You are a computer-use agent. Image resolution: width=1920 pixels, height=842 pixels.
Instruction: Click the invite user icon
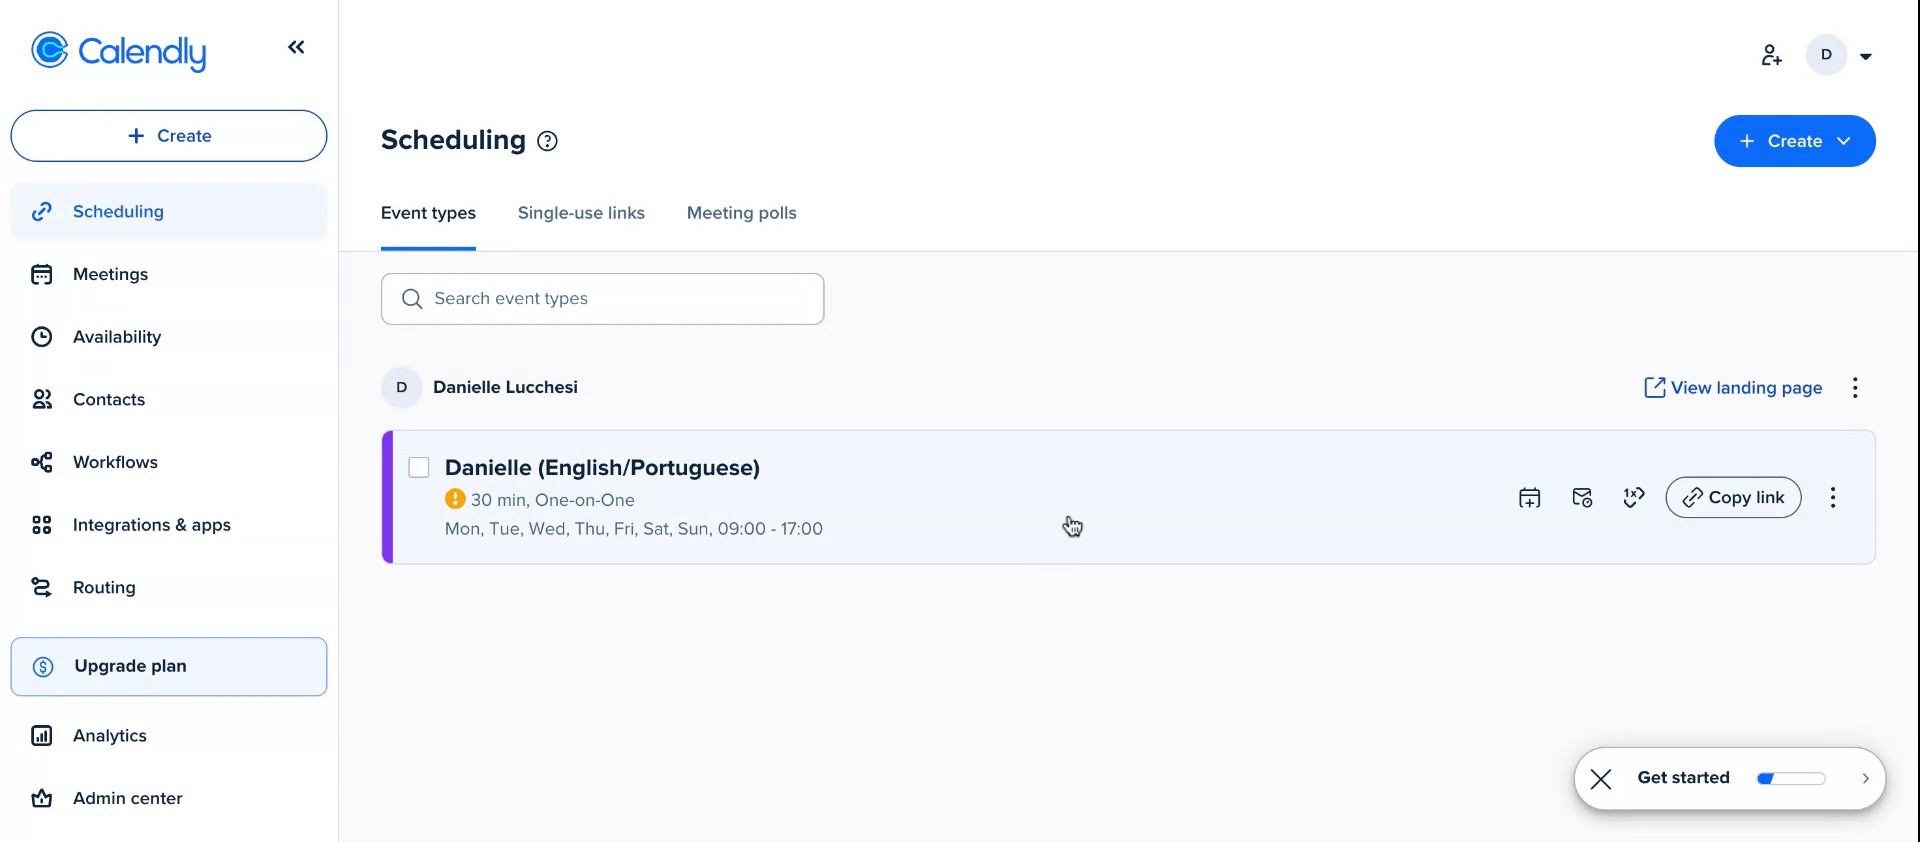tap(1771, 55)
